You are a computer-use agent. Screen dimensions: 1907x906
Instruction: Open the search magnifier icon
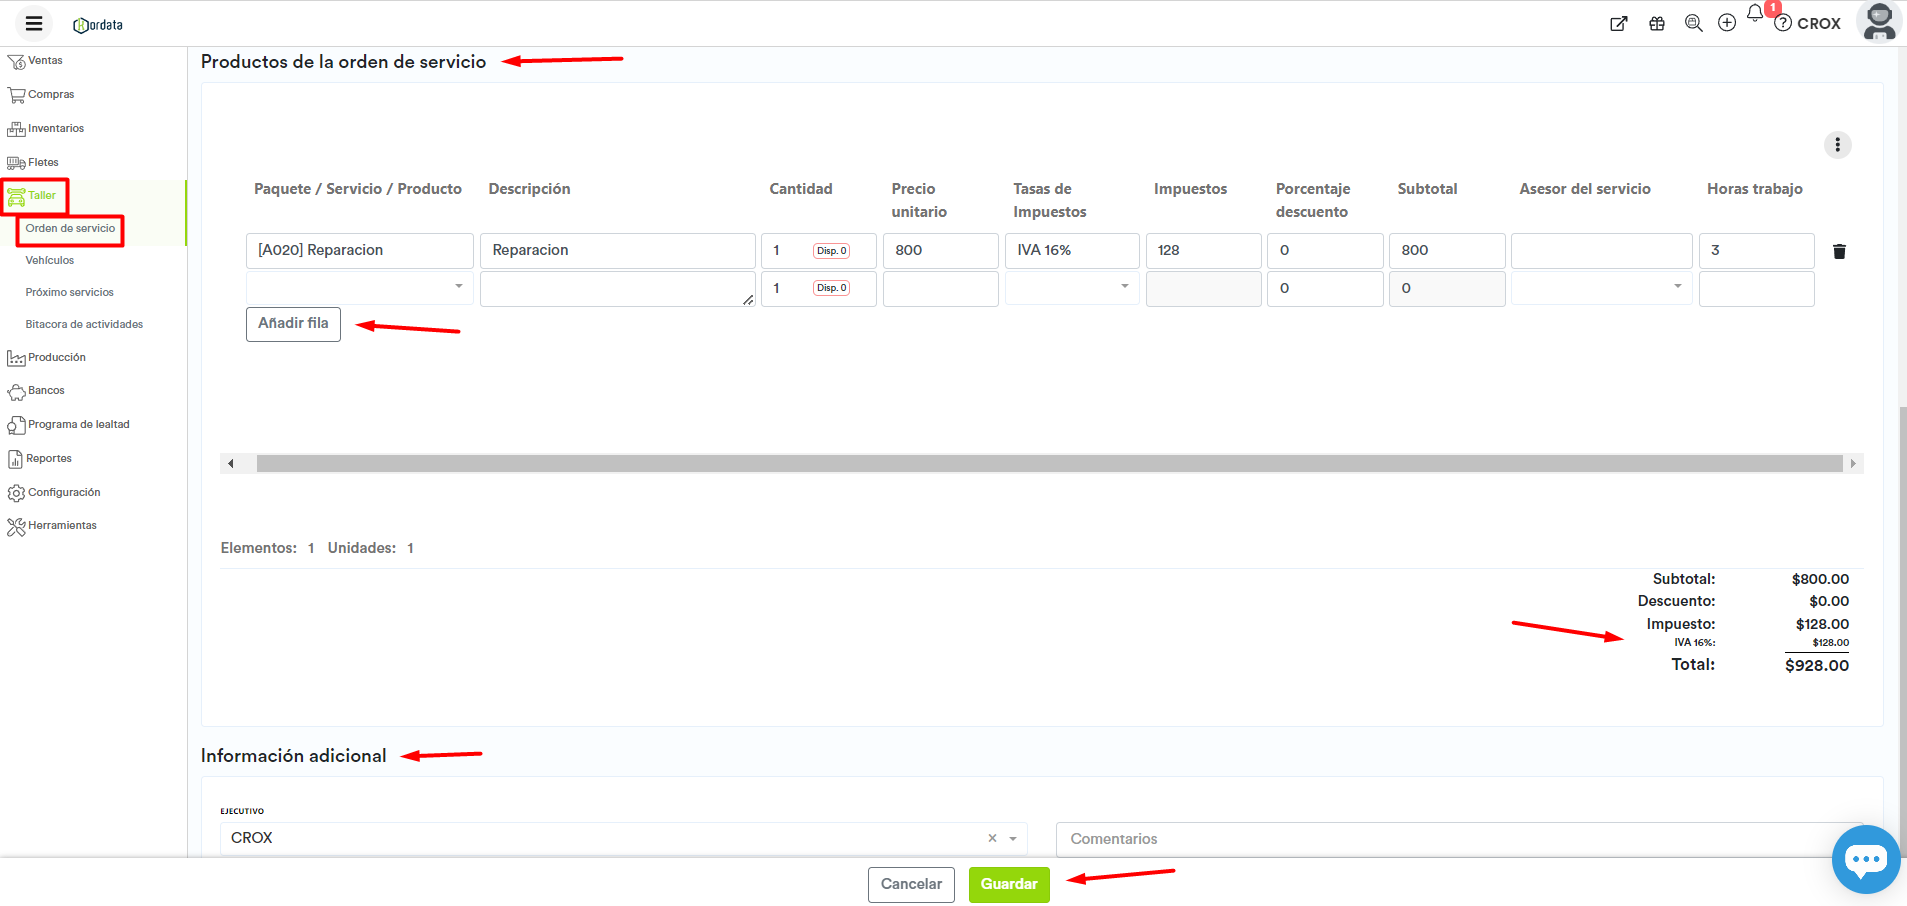coord(1693,23)
